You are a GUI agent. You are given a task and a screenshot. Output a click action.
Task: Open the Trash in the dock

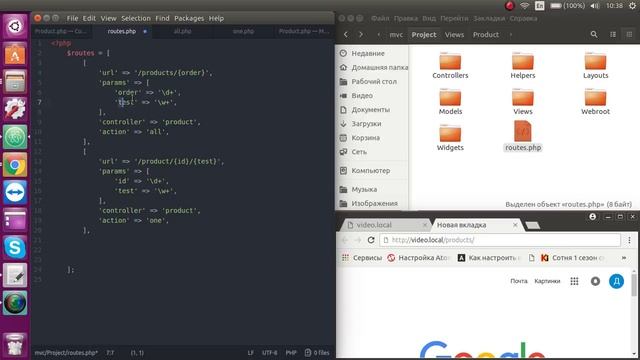point(15,345)
